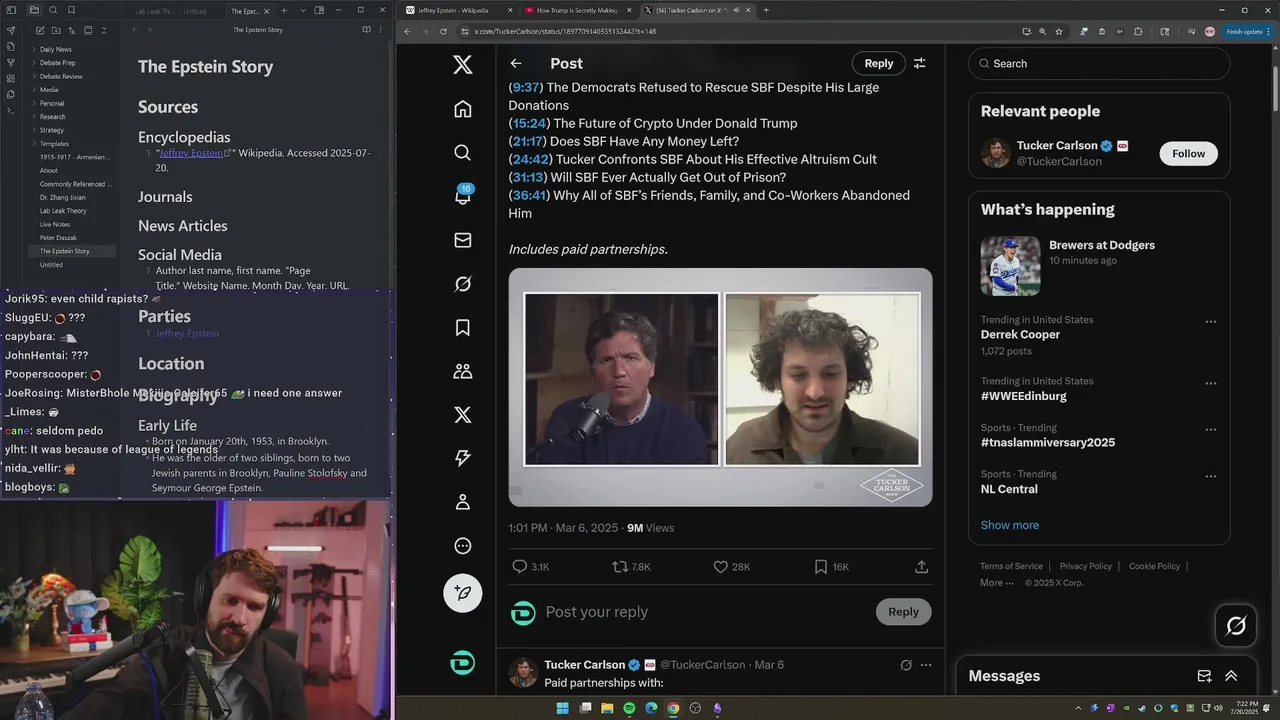Viewport: 1280px width, 720px height.
Task: Open more options for NL Central trend
Action: click(1211, 476)
